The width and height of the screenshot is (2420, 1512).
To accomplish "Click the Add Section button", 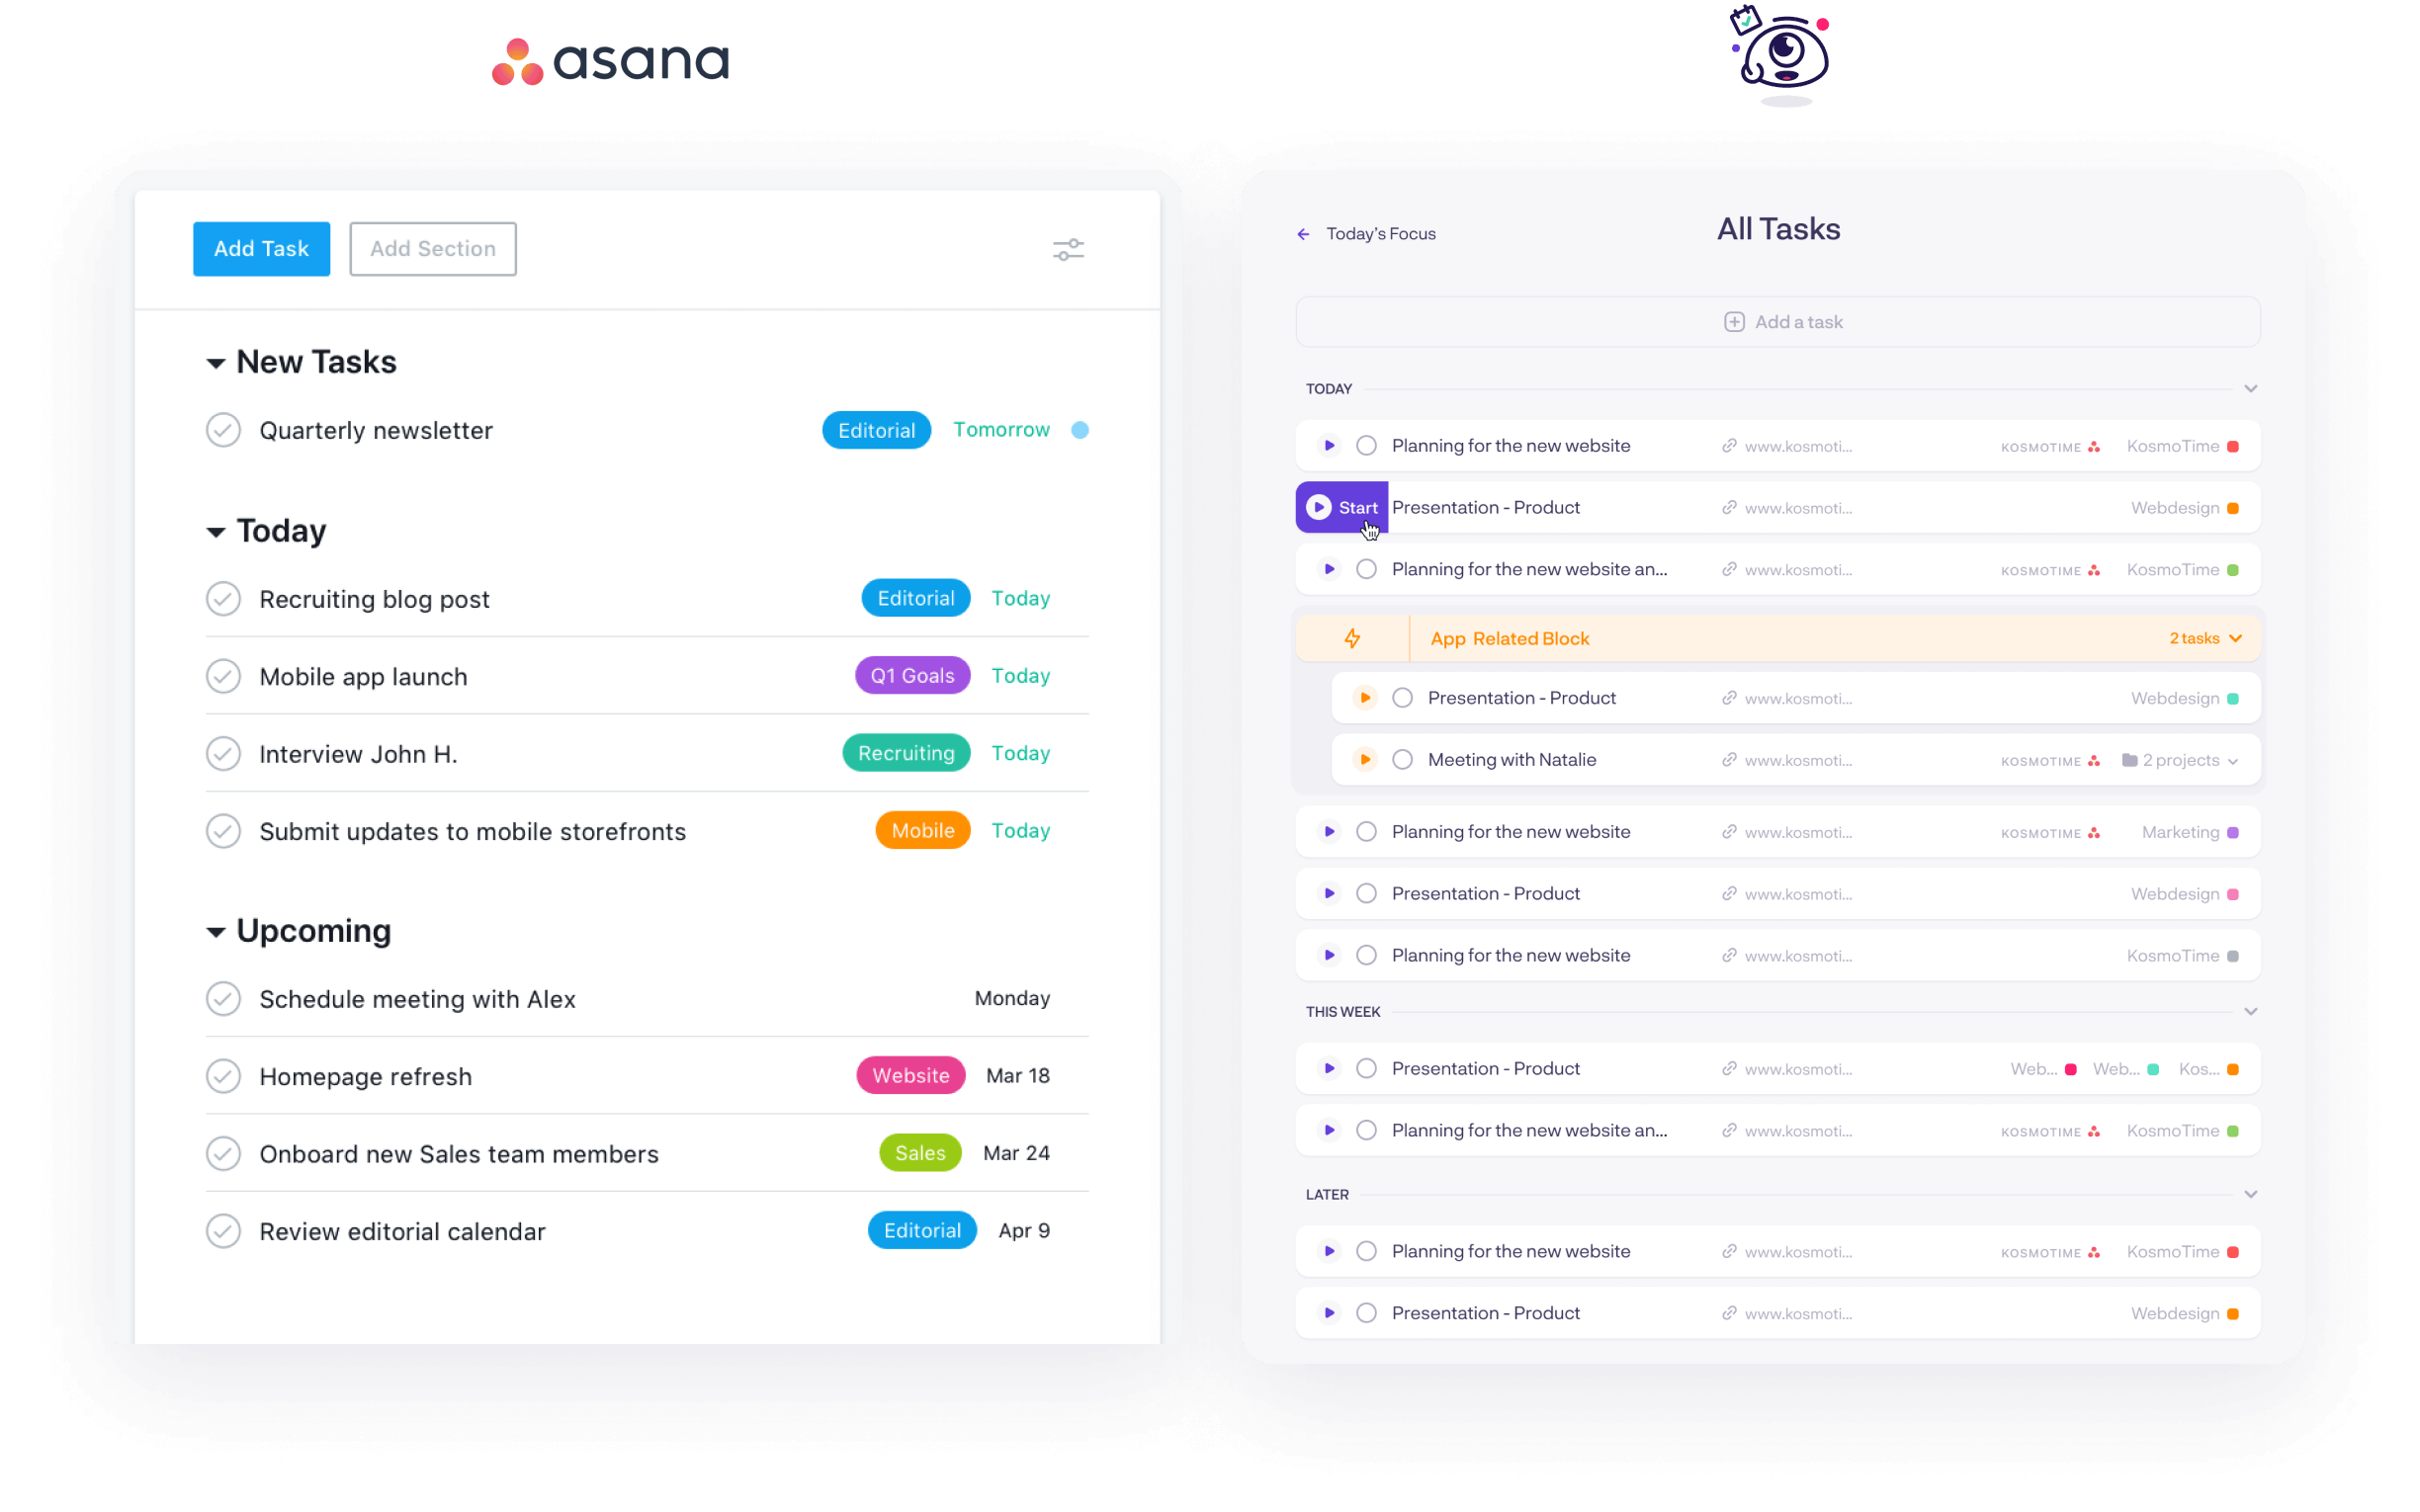I will 432,247.
